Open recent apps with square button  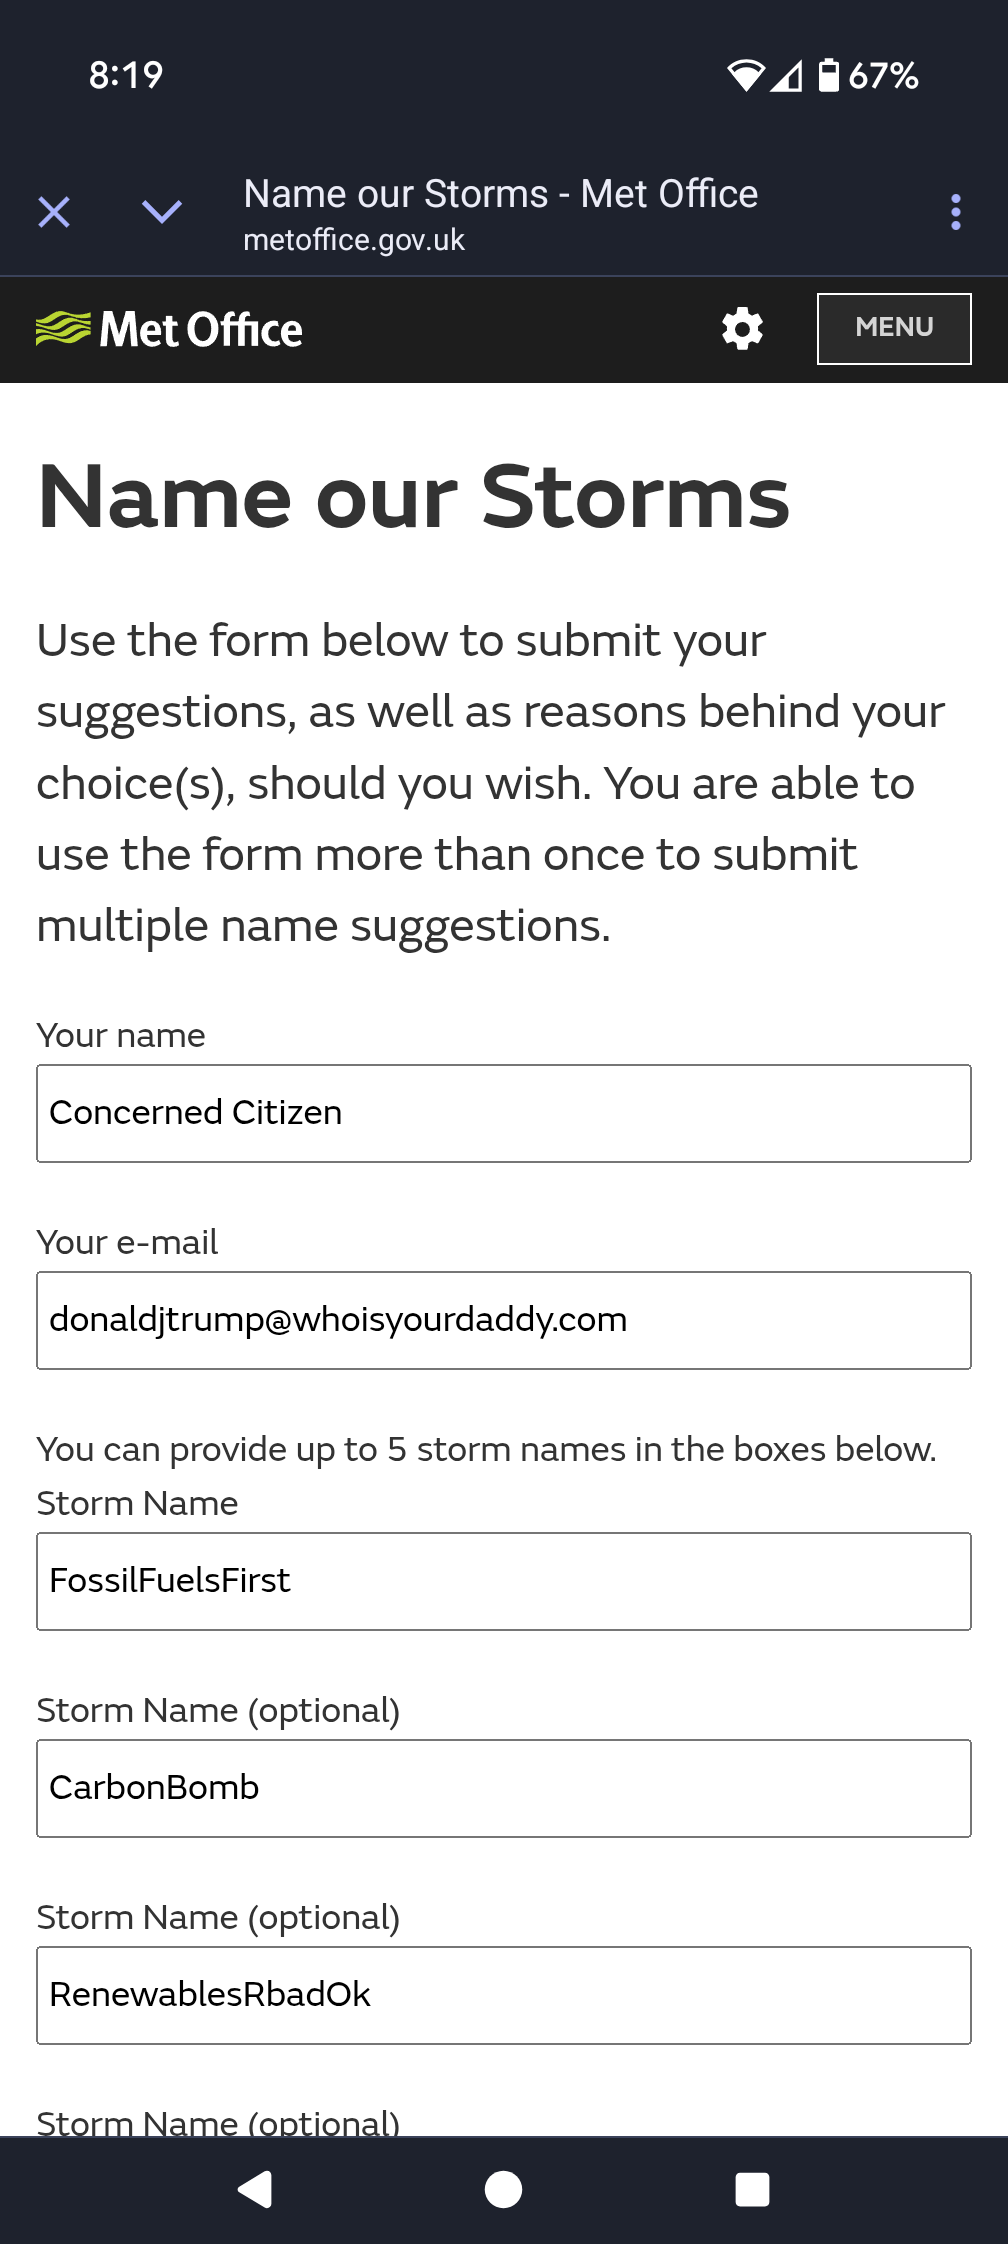tap(752, 2189)
